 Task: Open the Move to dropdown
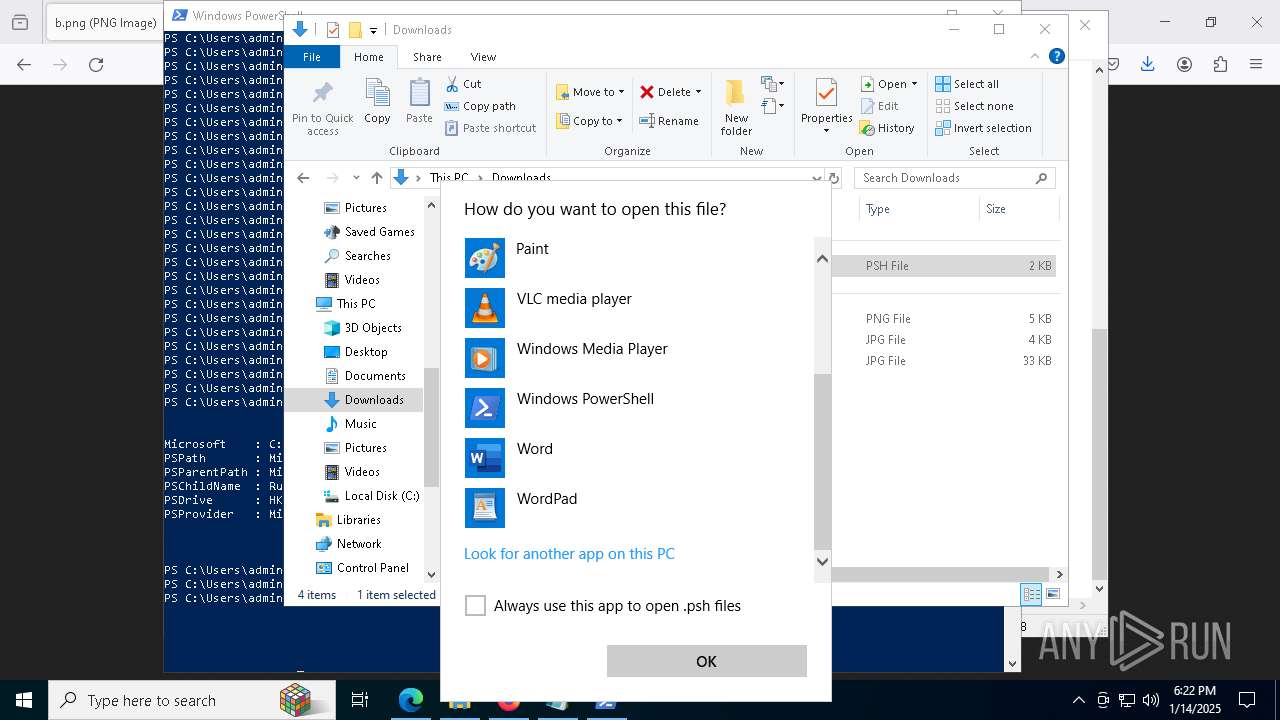pyautogui.click(x=590, y=92)
